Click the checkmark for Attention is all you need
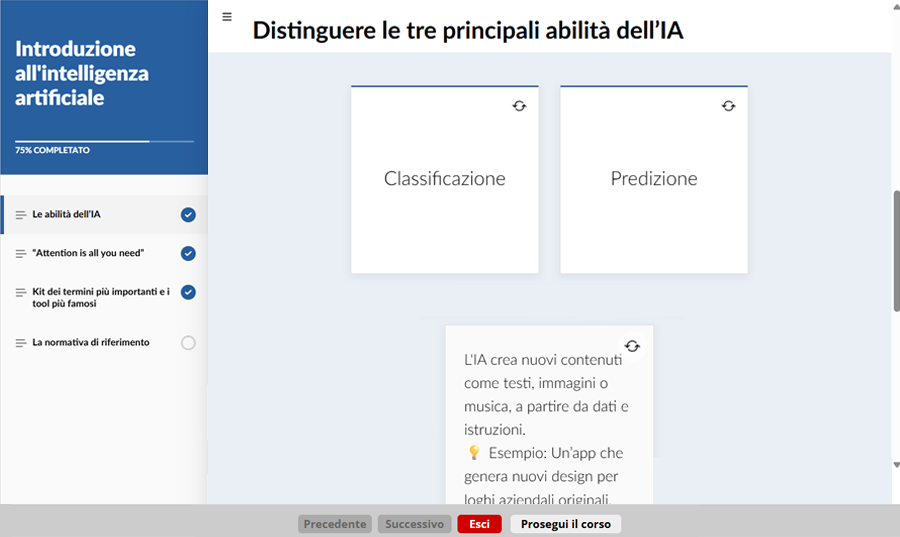The image size is (900, 537). [x=188, y=254]
